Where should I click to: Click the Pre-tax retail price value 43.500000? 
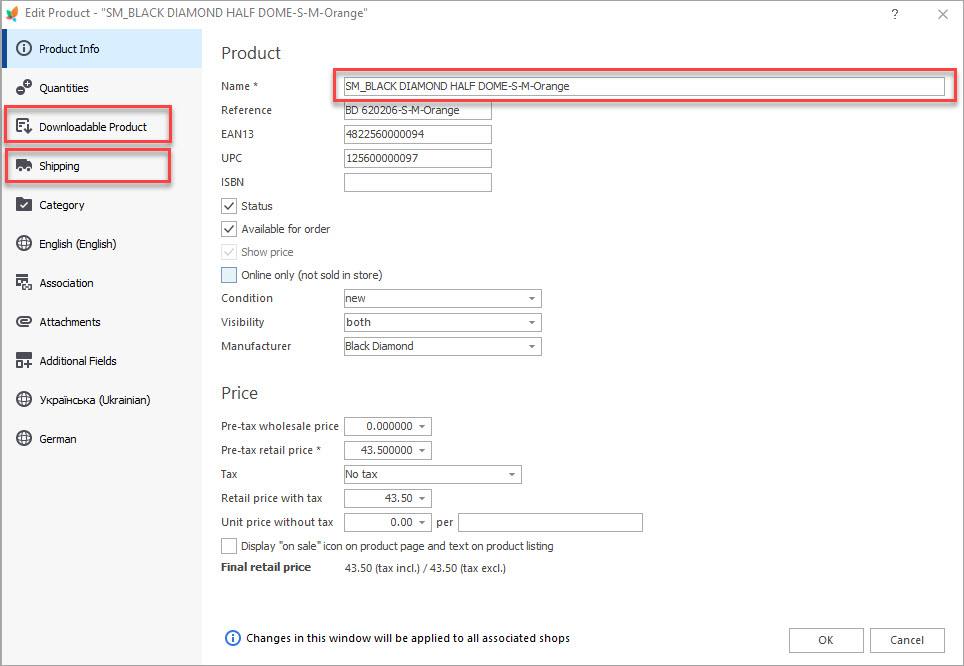387,450
